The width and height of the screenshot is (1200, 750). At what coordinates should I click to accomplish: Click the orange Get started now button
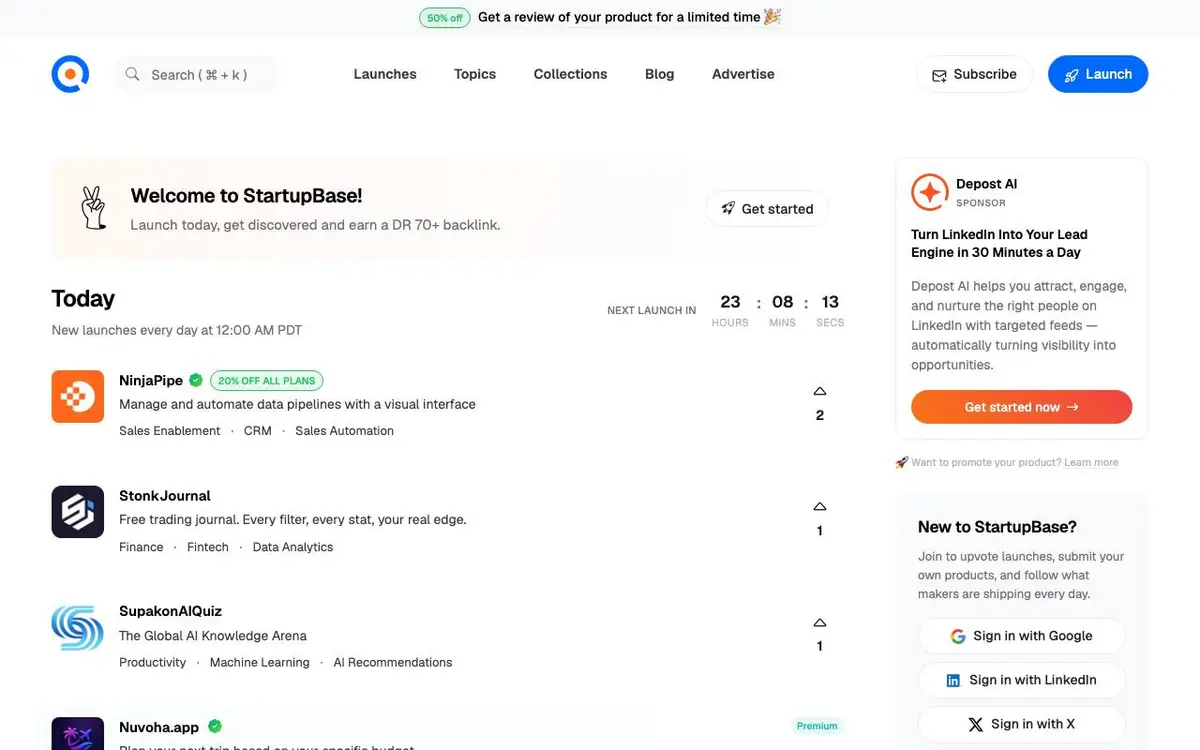tap(1021, 407)
